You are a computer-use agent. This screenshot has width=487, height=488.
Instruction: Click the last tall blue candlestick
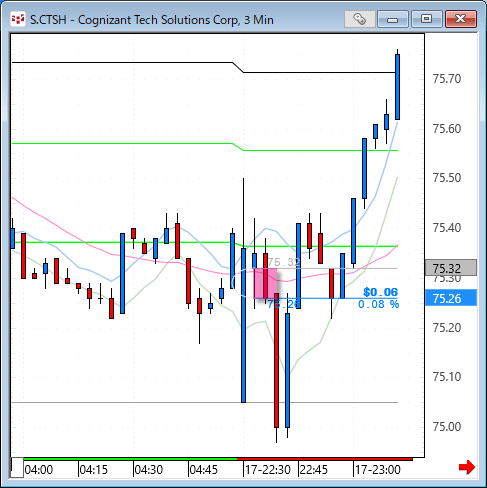coord(397,87)
